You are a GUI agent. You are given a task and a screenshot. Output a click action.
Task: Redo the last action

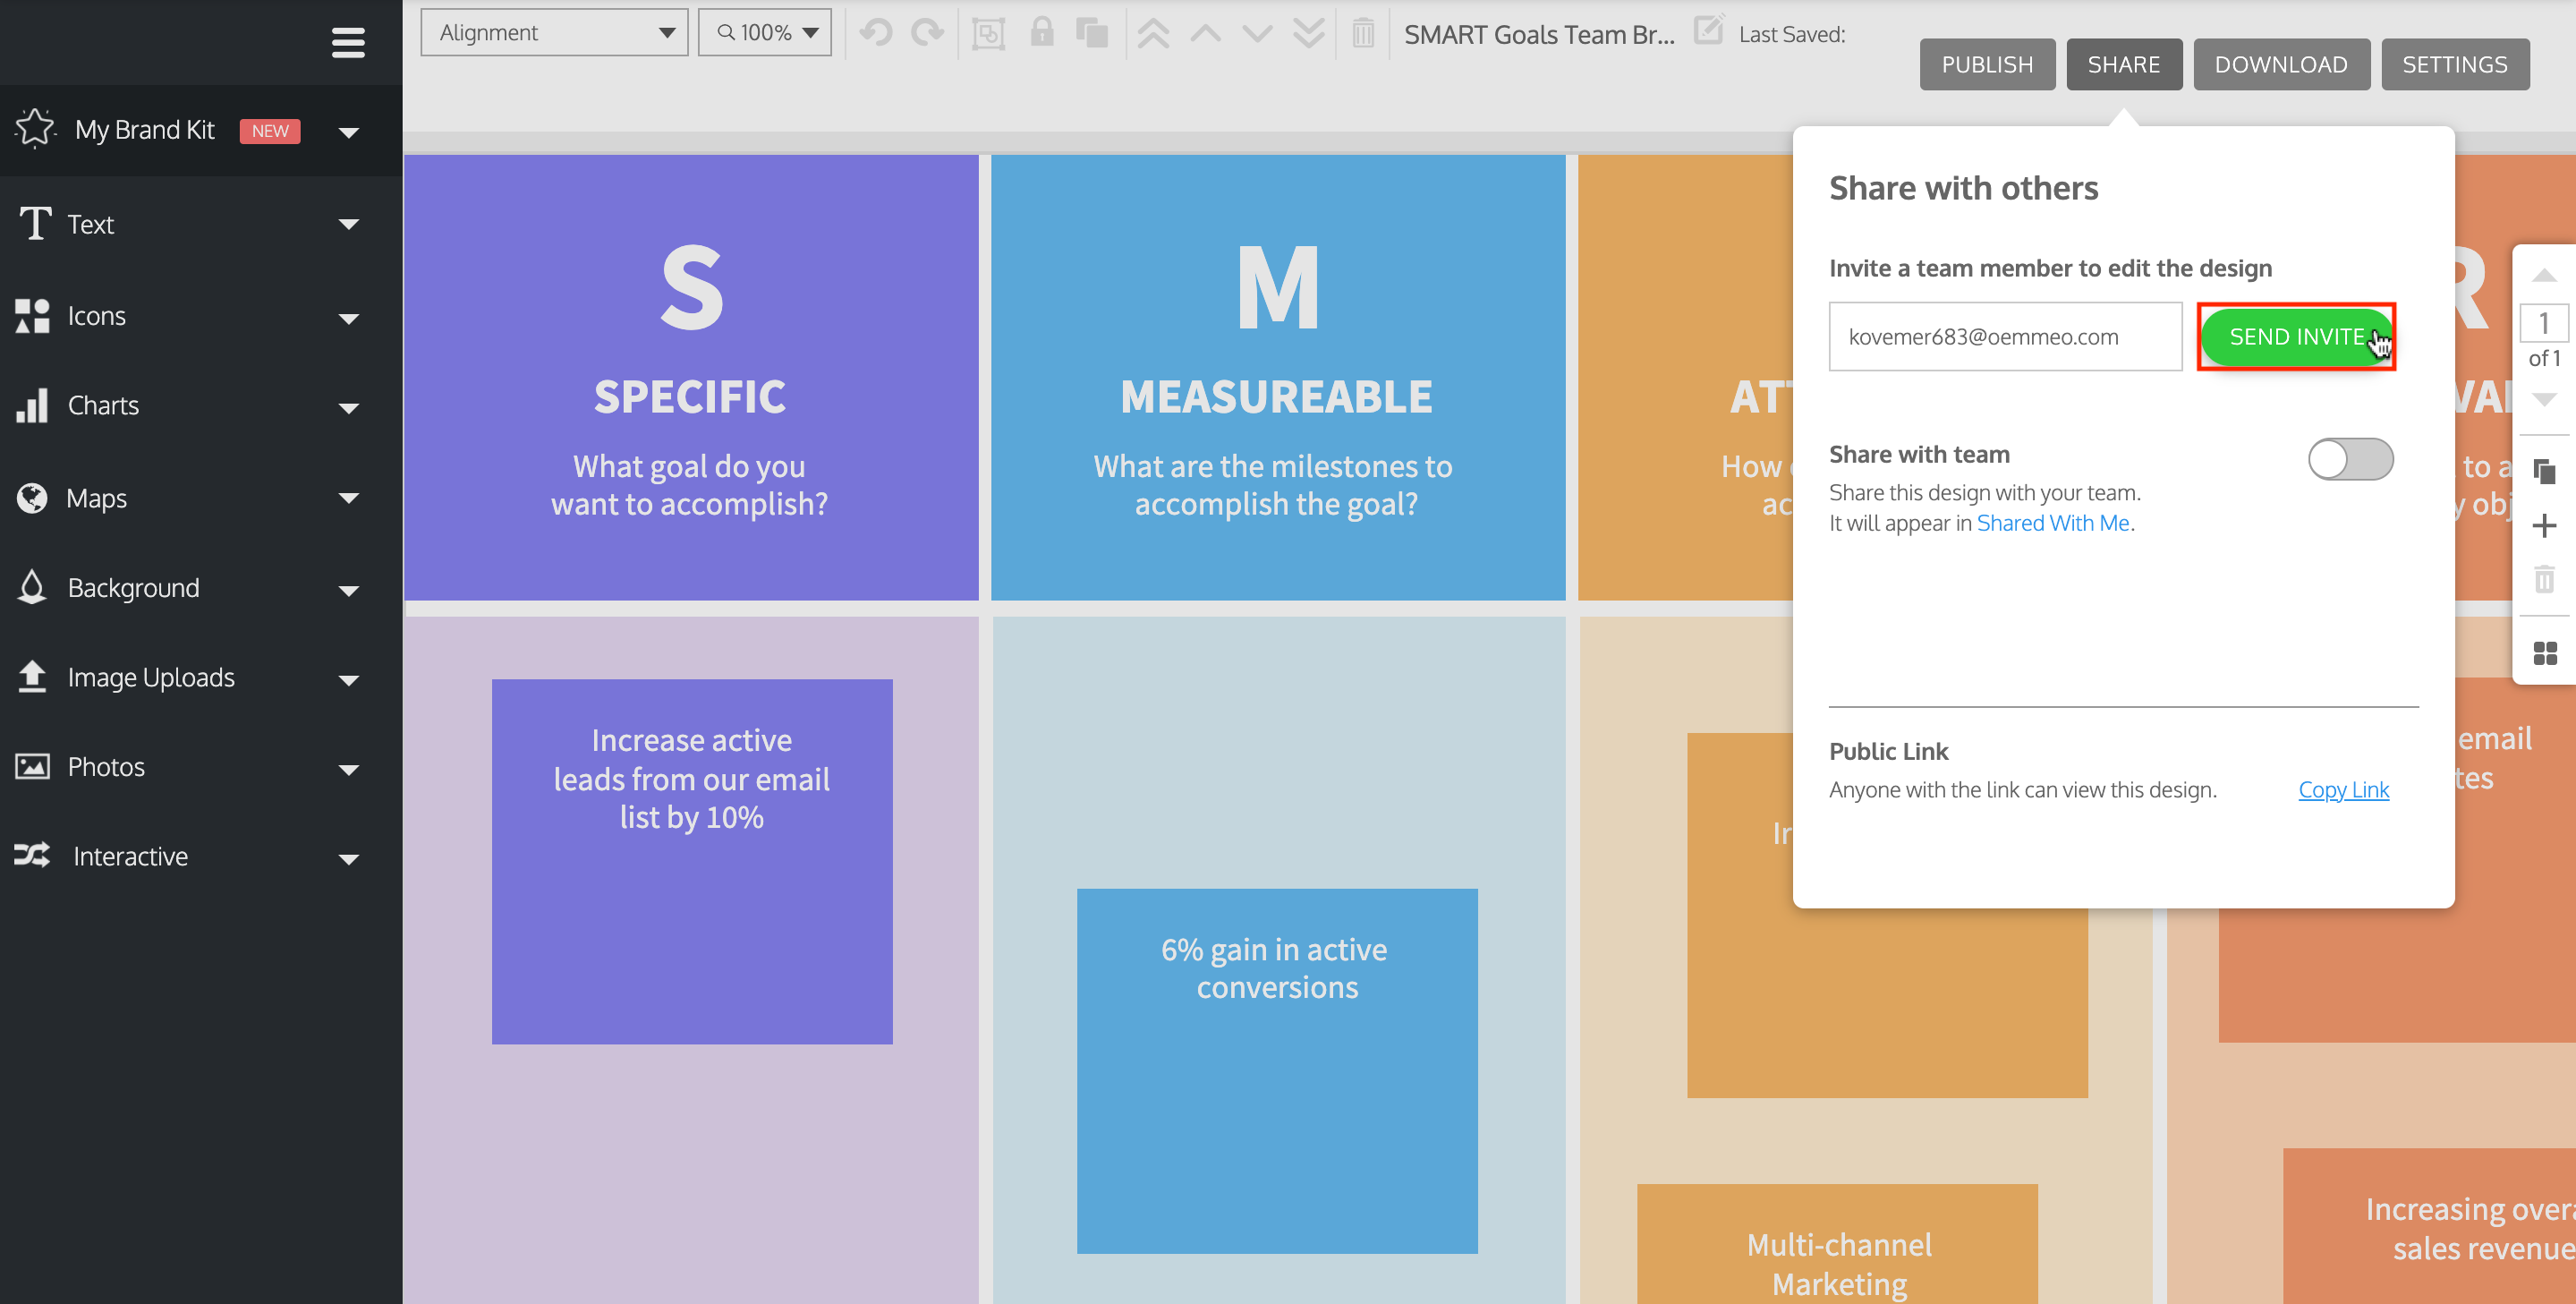coord(927,33)
